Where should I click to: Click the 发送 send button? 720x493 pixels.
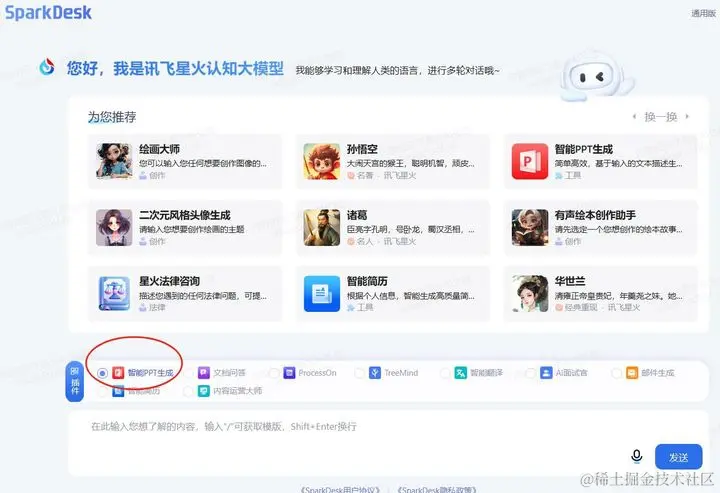pyautogui.click(x=678, y=457)
